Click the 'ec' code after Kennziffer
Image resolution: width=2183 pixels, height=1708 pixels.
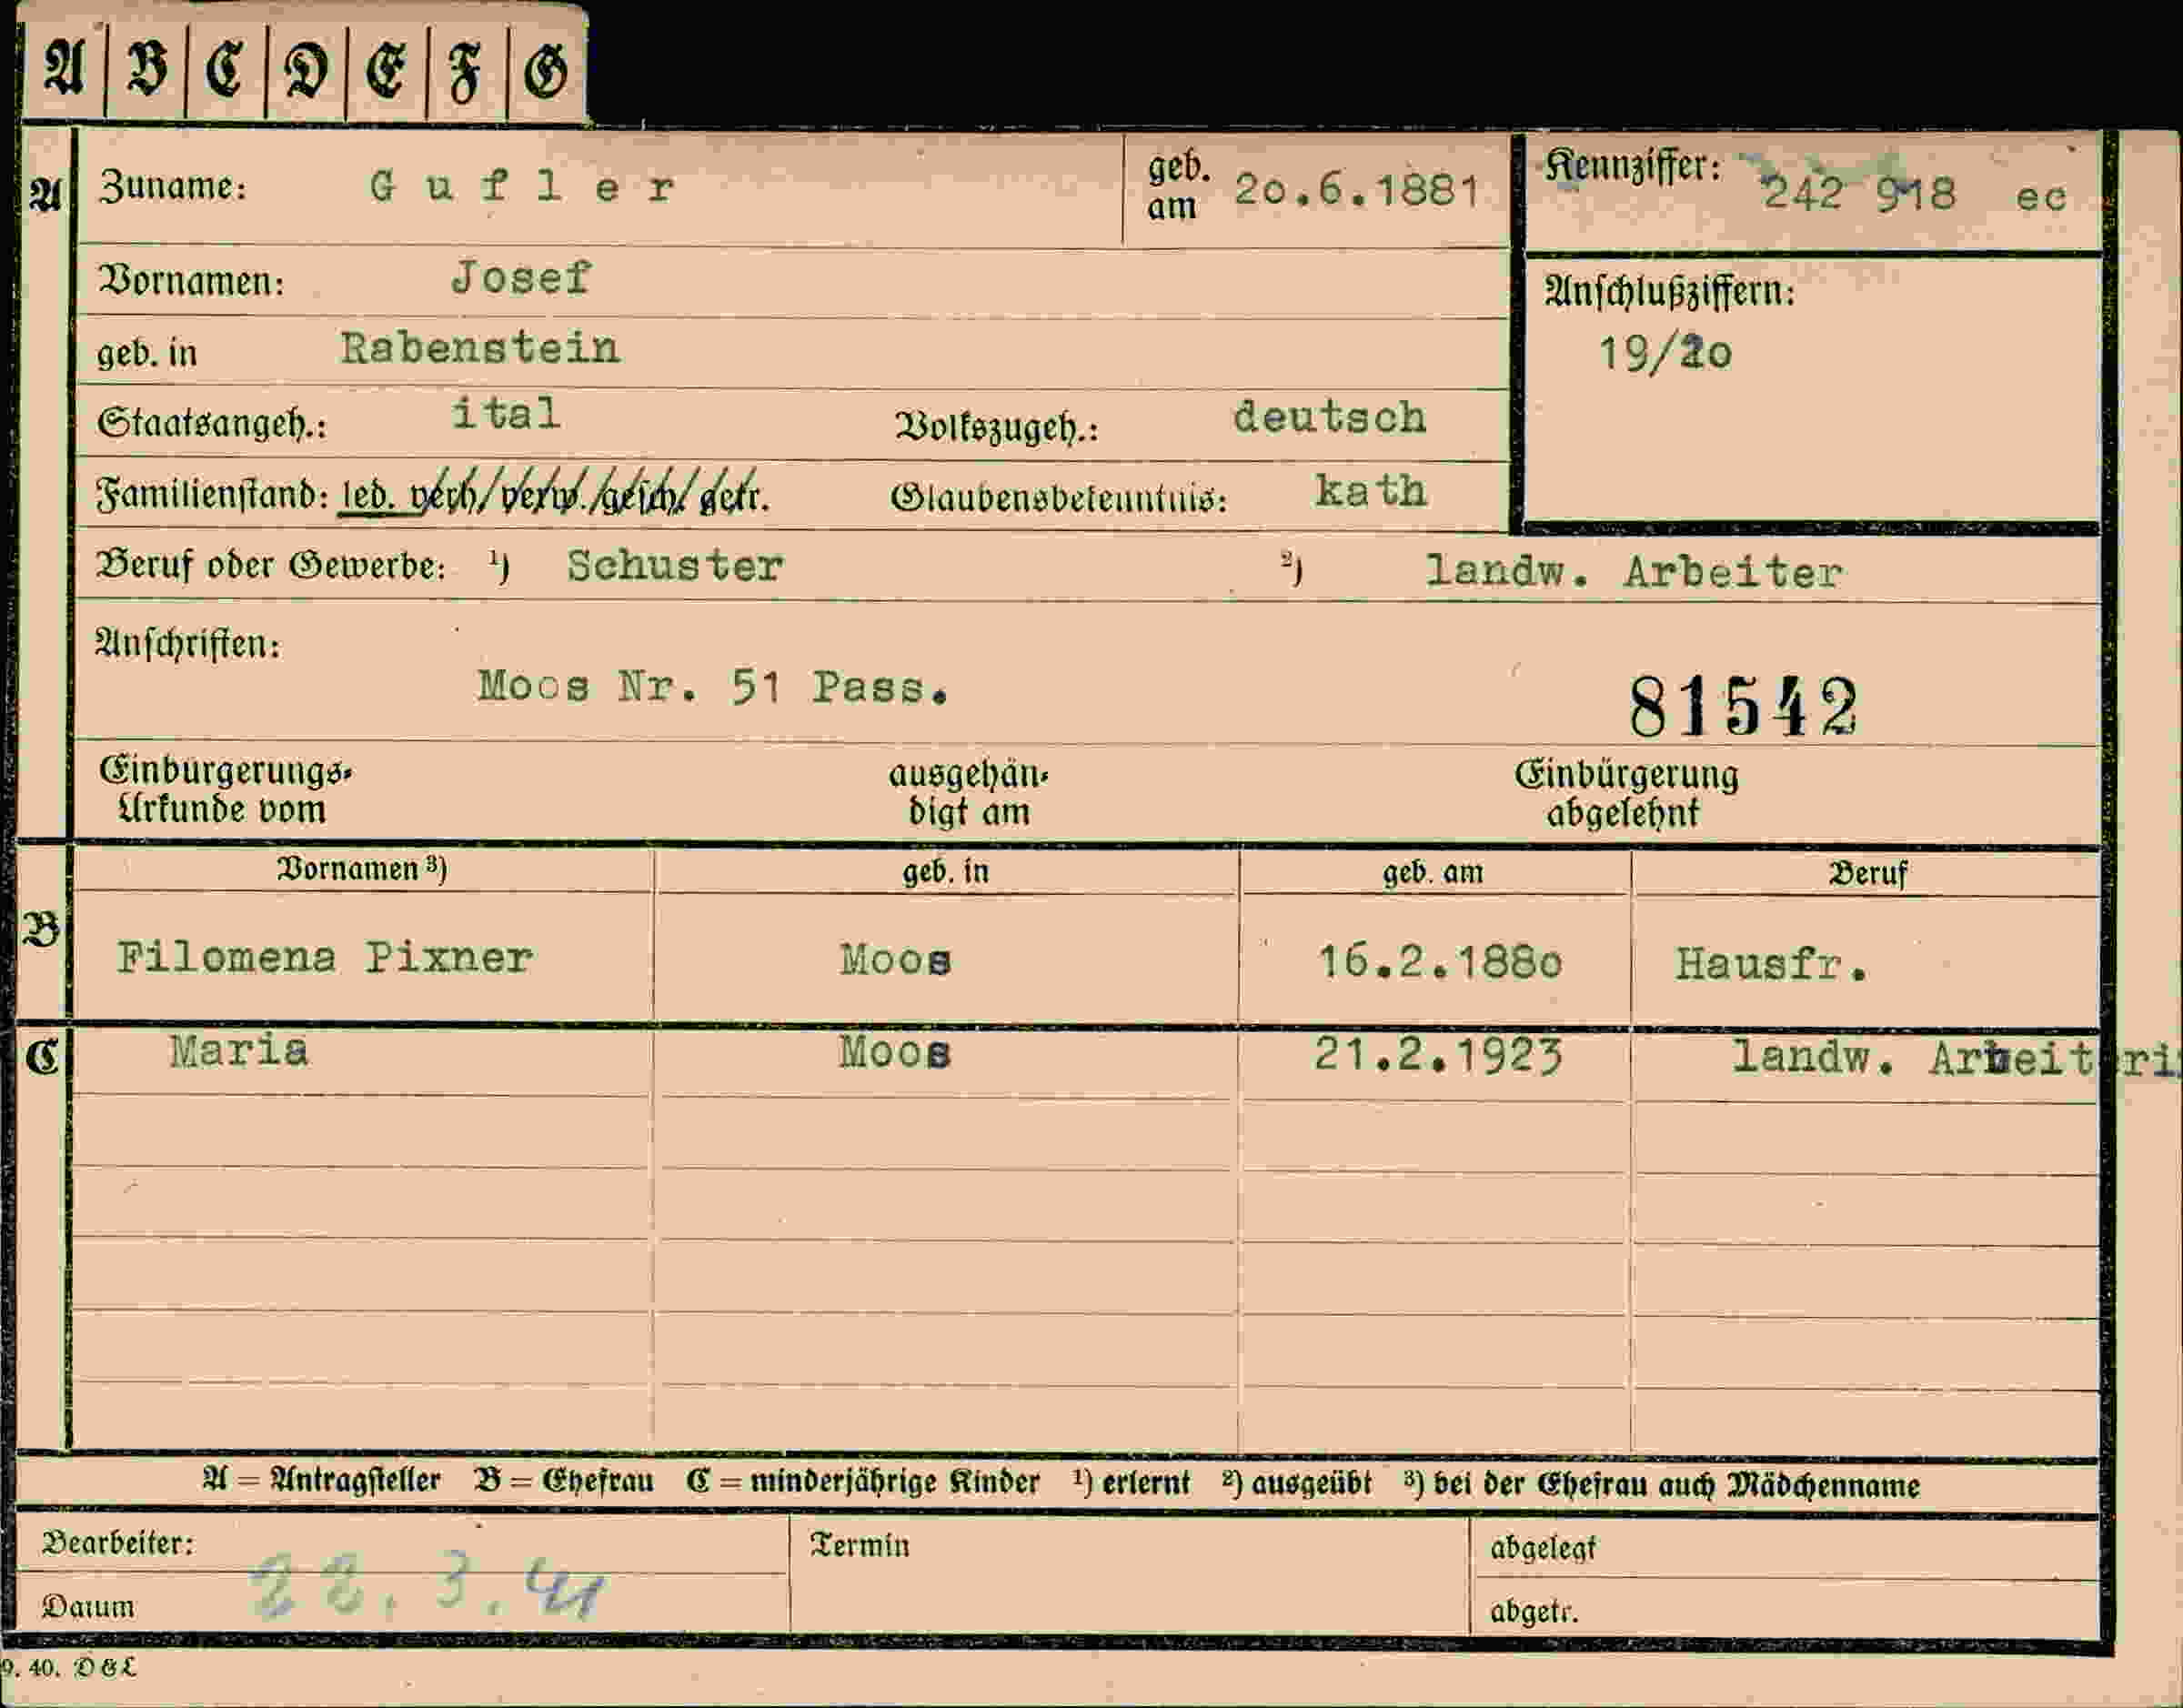point(2041,197)
